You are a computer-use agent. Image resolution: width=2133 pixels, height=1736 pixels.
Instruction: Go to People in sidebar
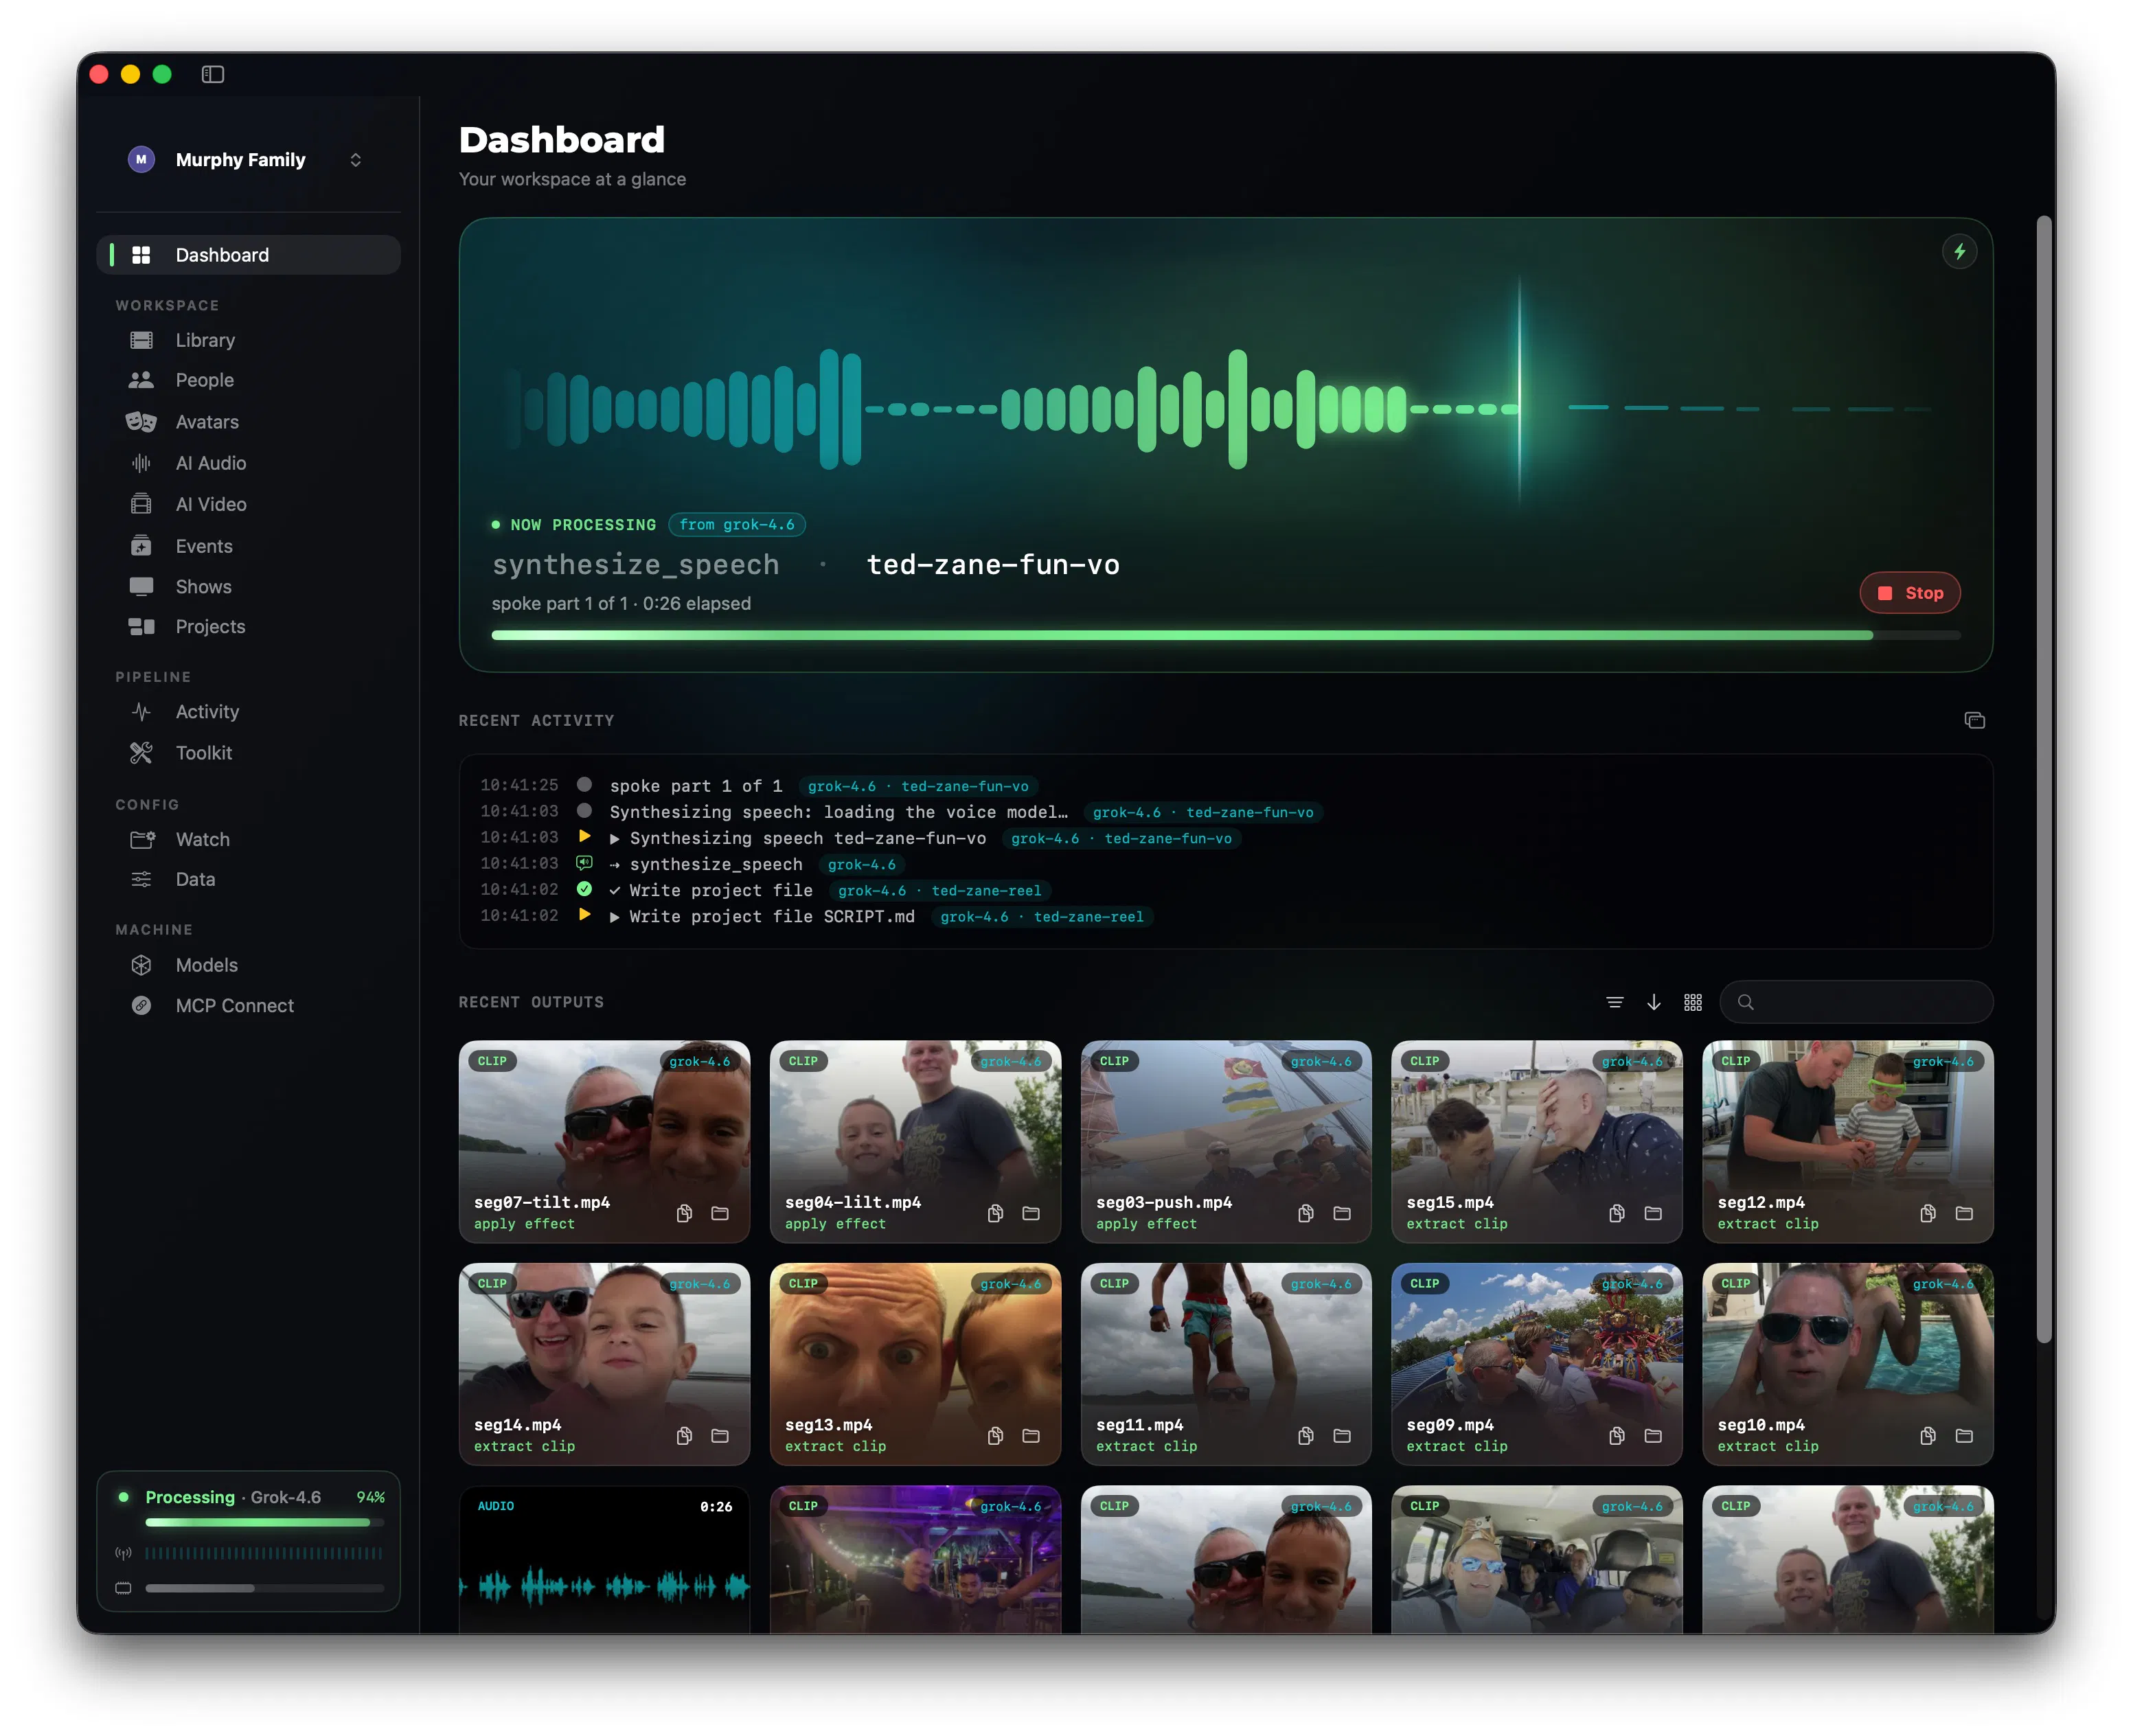point(248,380)
